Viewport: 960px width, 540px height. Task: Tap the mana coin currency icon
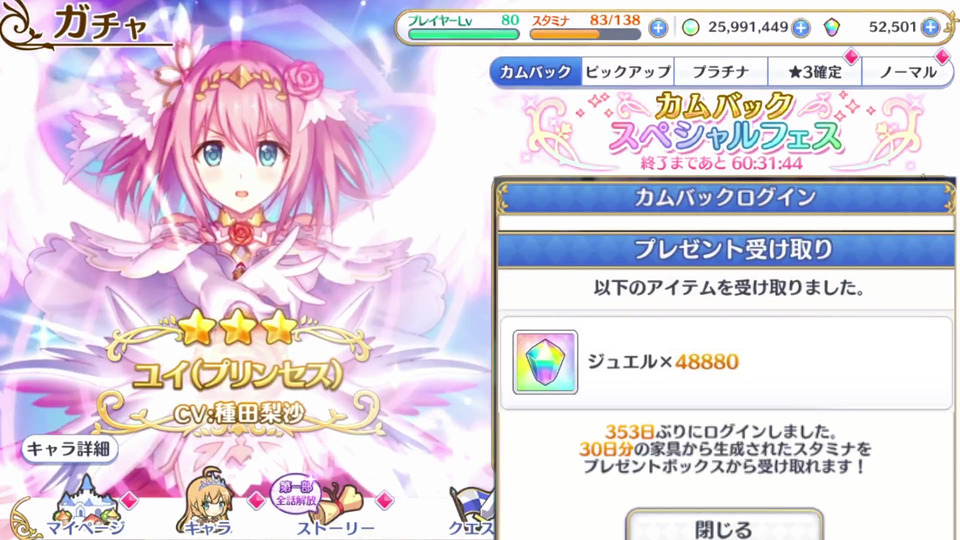tap(691, 28)
